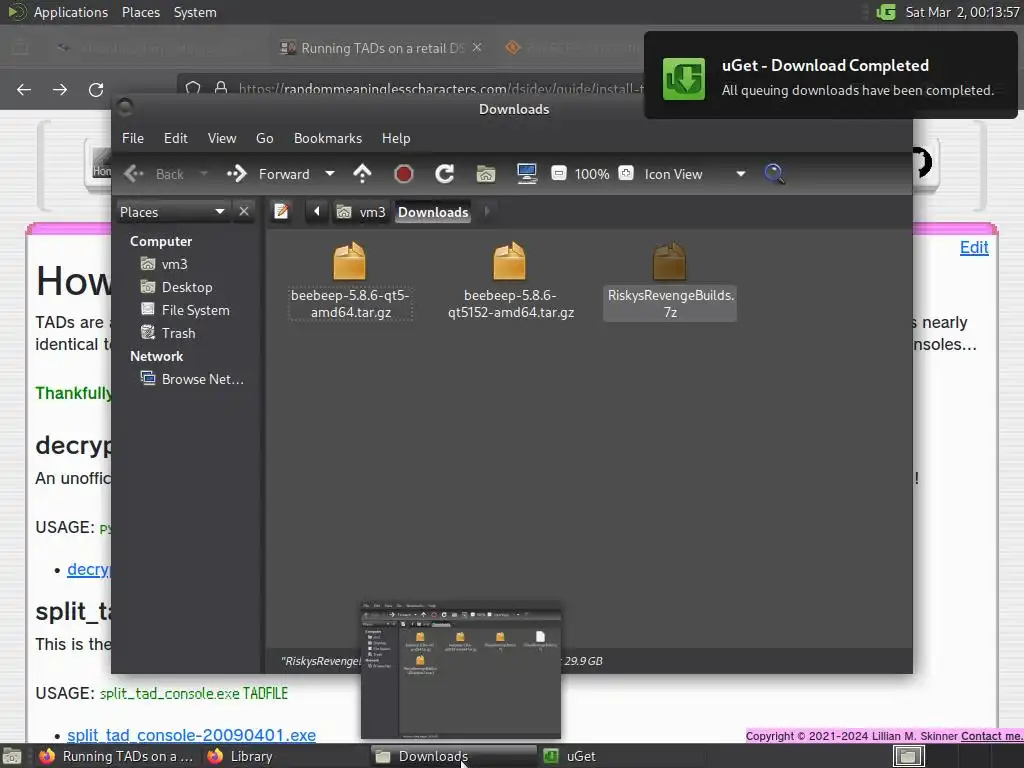
Task: Go up to parent folder
Action: point(362,174)
